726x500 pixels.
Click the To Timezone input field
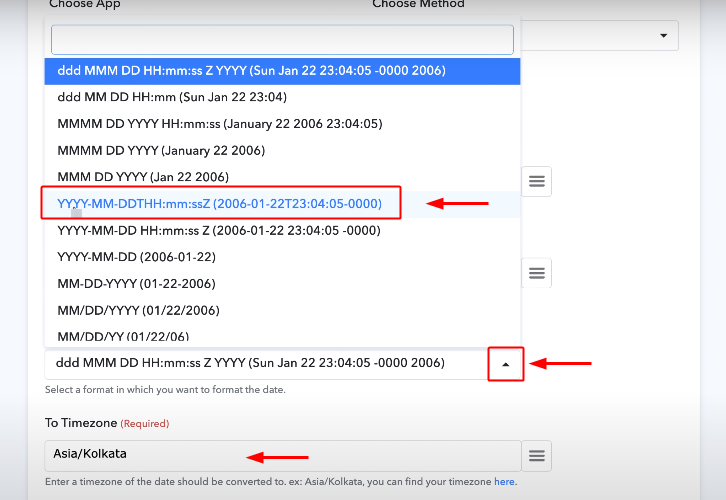(x=283, y=456)
